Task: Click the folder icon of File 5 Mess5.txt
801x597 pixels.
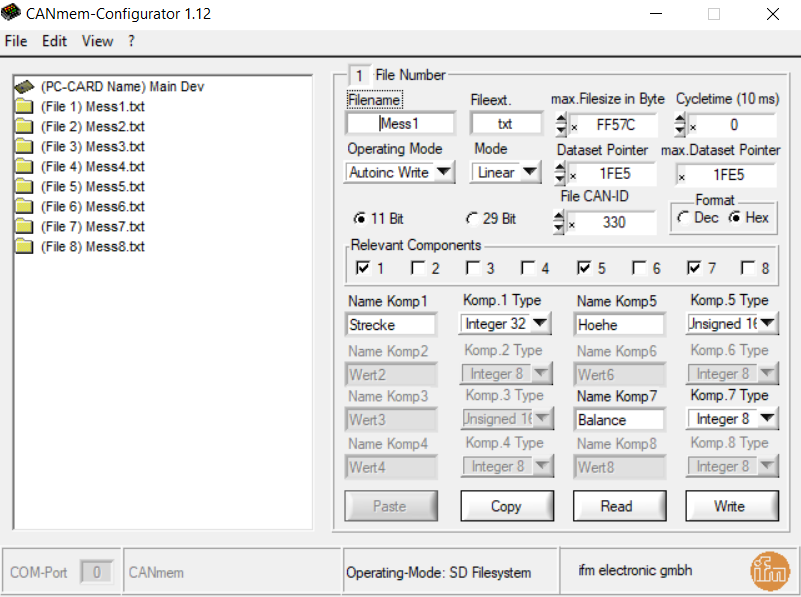Action: tap(24, 186)
